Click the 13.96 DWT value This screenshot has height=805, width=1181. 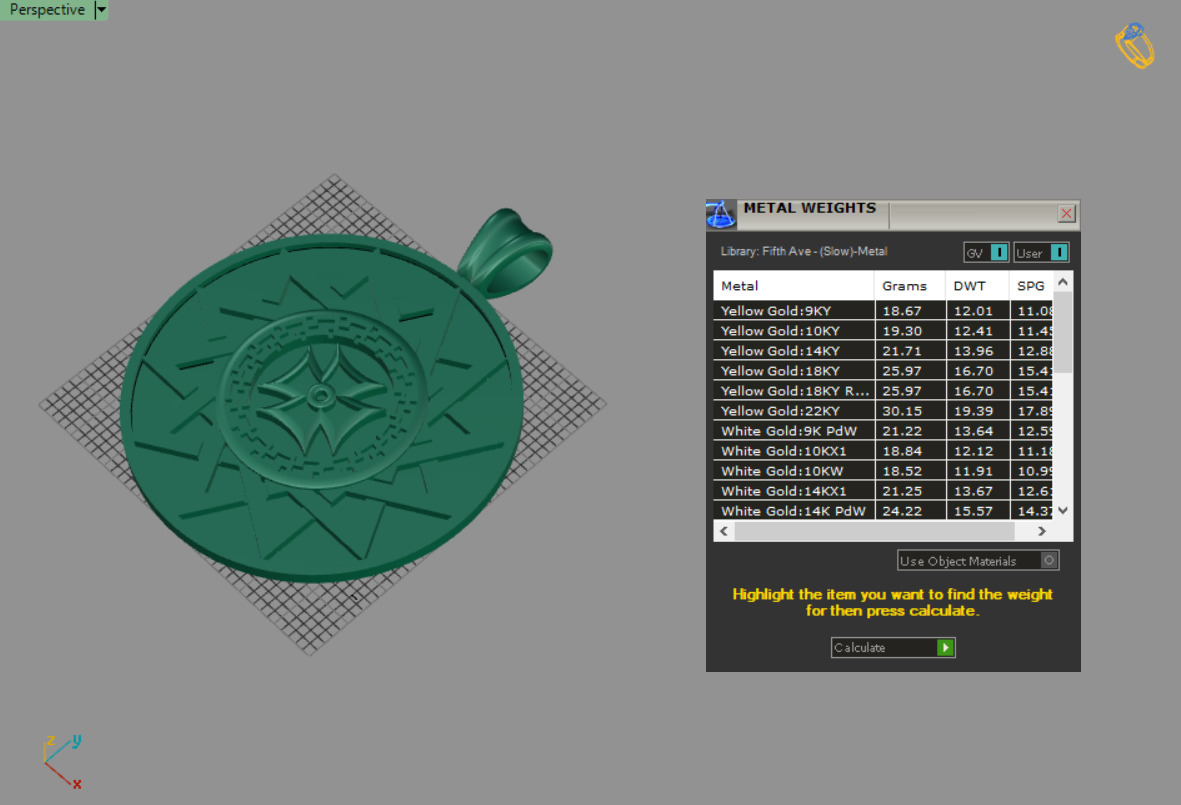point(973,351)
